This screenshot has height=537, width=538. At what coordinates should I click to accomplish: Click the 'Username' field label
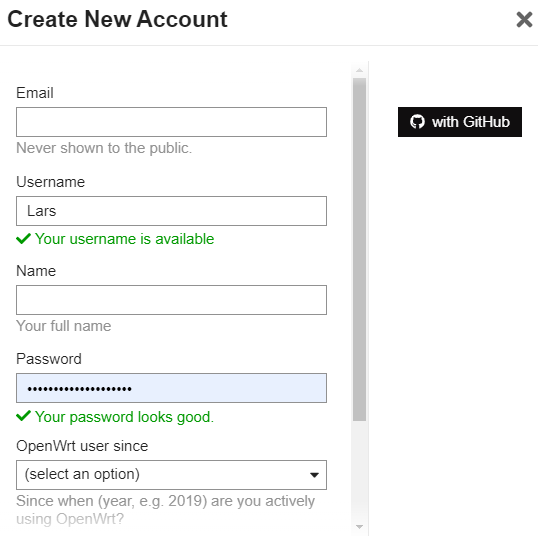pyautogui.click(x=50, y=182)
